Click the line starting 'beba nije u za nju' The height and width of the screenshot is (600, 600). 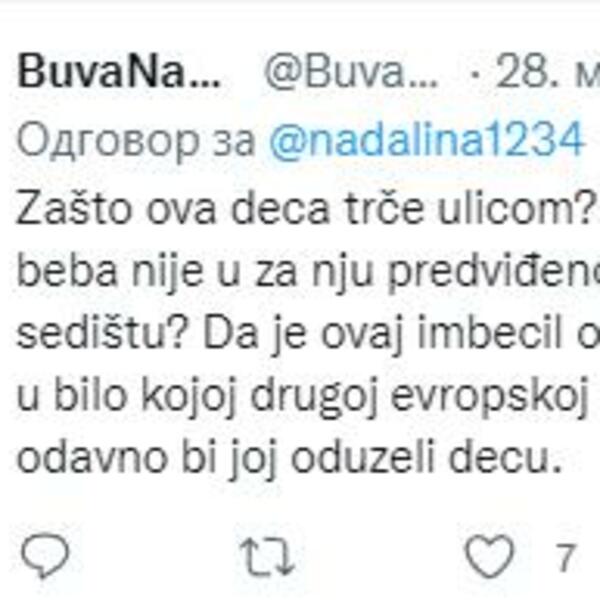pos(308,272)
